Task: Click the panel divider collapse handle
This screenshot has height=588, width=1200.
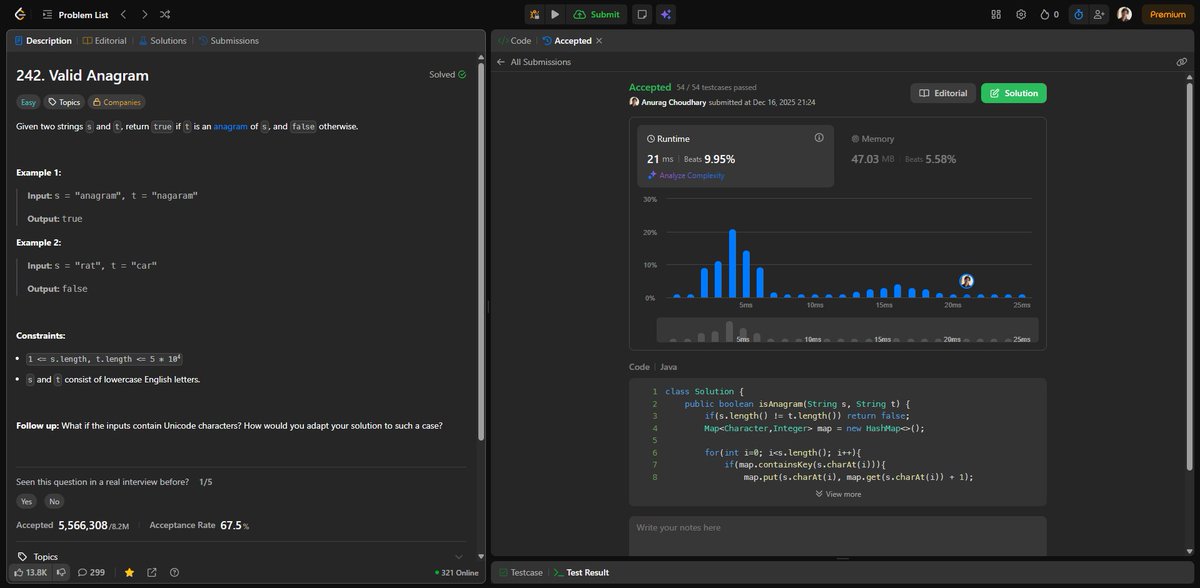Action: (488, 306)
